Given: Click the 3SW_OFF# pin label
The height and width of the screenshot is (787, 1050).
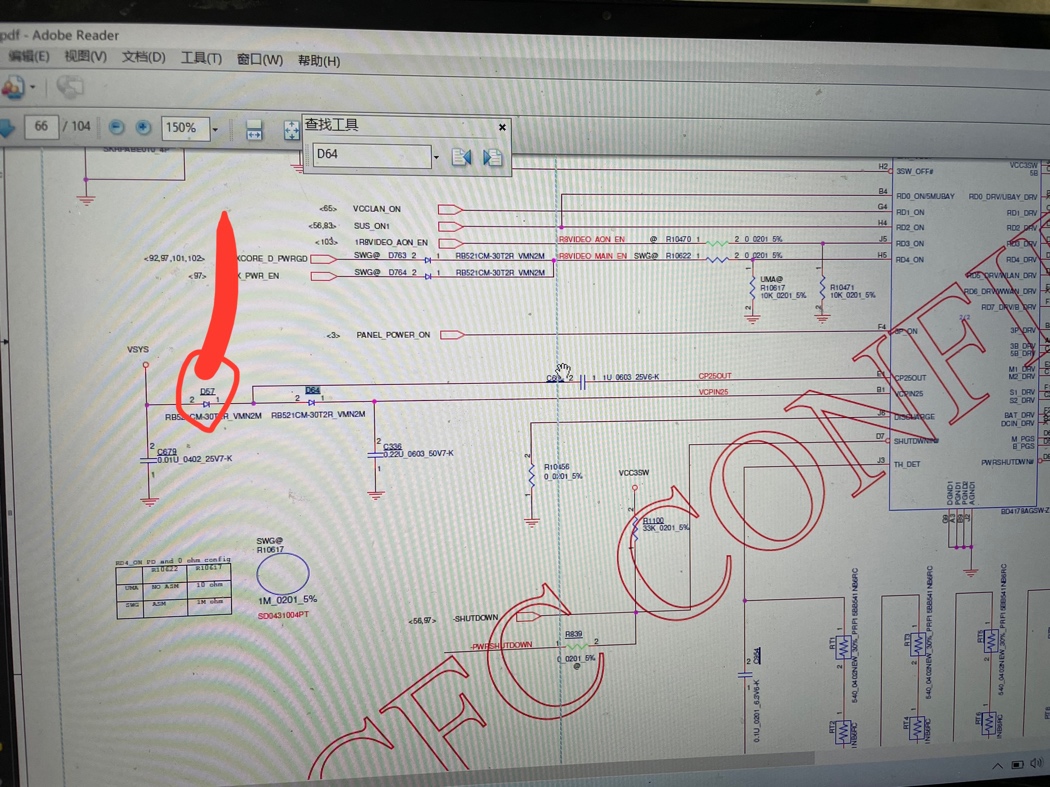Looking at the screenshot, I should pyautogui.click(x=915, y=171).
